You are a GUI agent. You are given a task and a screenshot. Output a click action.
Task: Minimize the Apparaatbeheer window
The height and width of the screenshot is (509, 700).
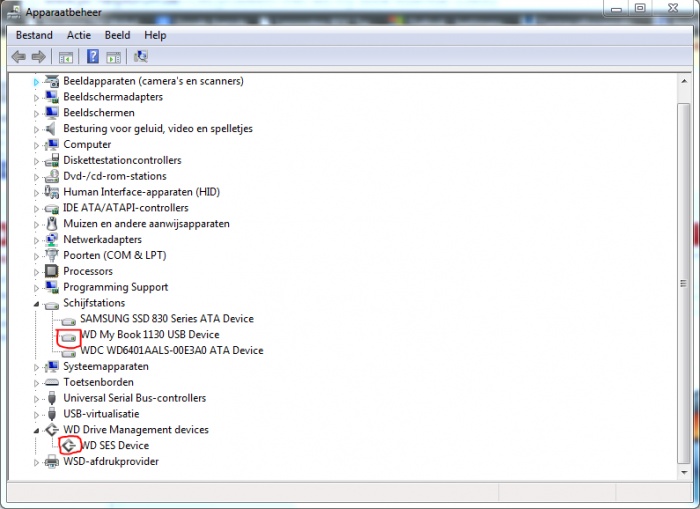click(x=616, y=8)
